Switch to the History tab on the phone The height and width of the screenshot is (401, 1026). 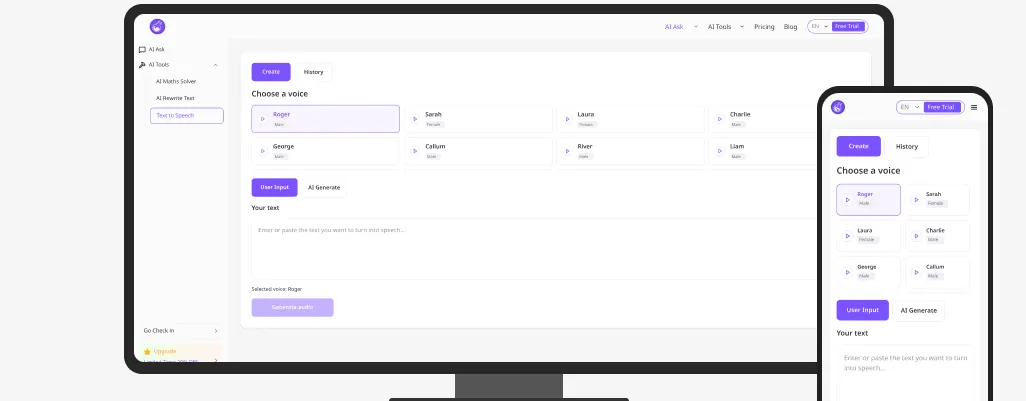(x=907, y=147)
